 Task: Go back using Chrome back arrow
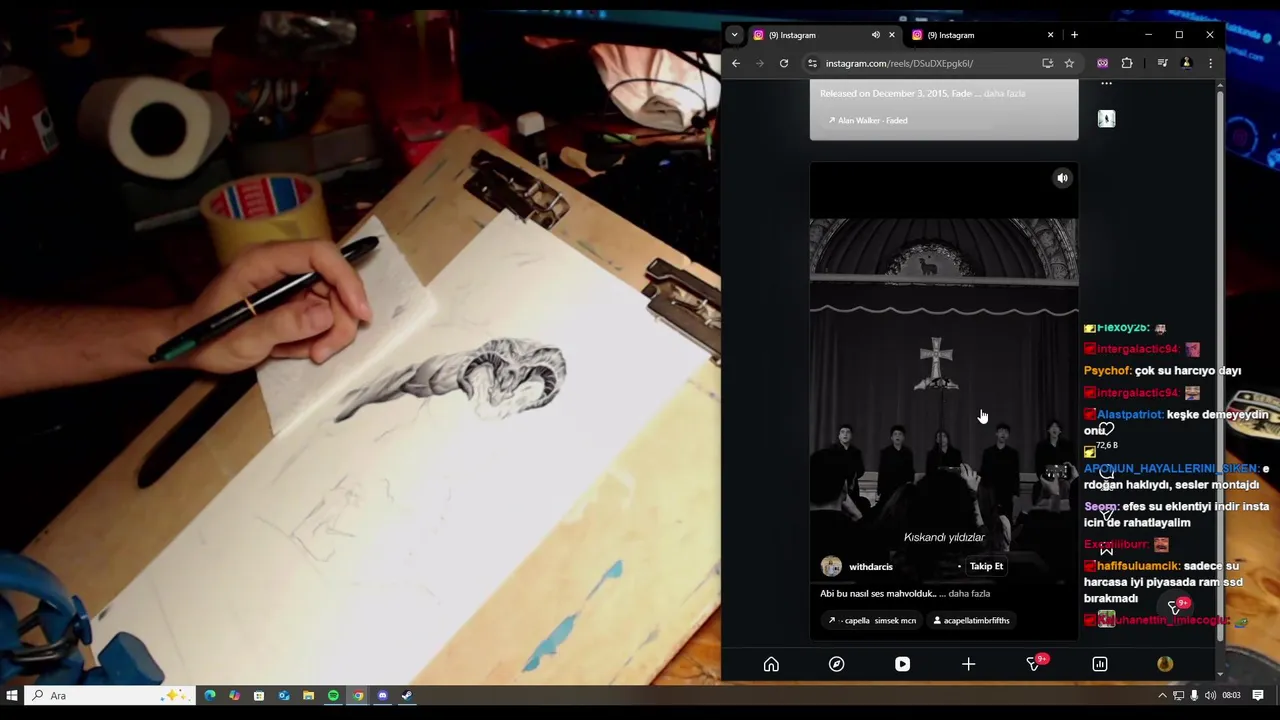736,63
